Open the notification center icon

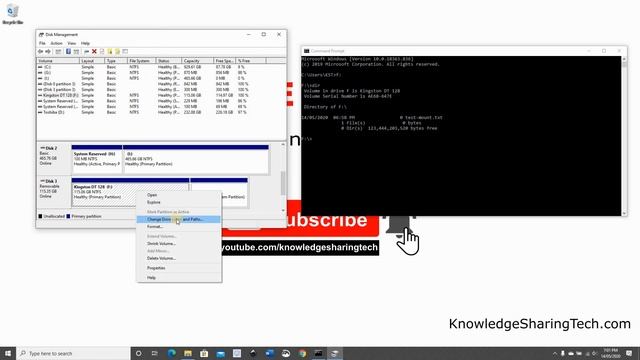coord(629,353)
